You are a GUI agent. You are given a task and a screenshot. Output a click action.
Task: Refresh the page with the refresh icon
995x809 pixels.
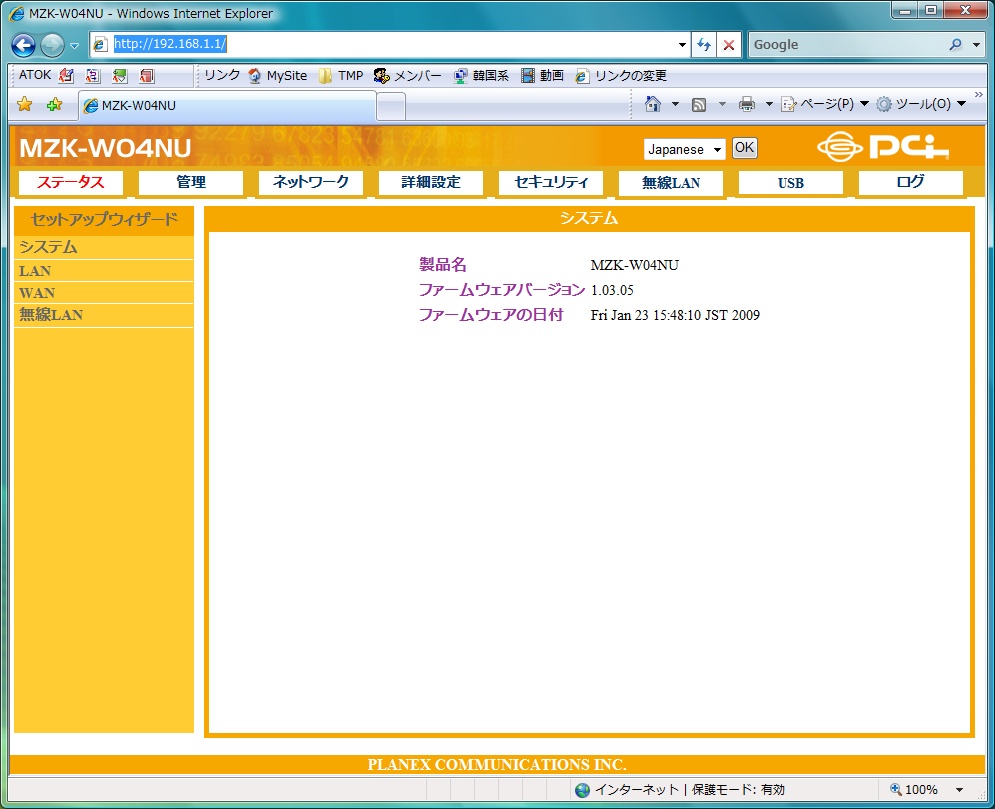click(704, 44)
